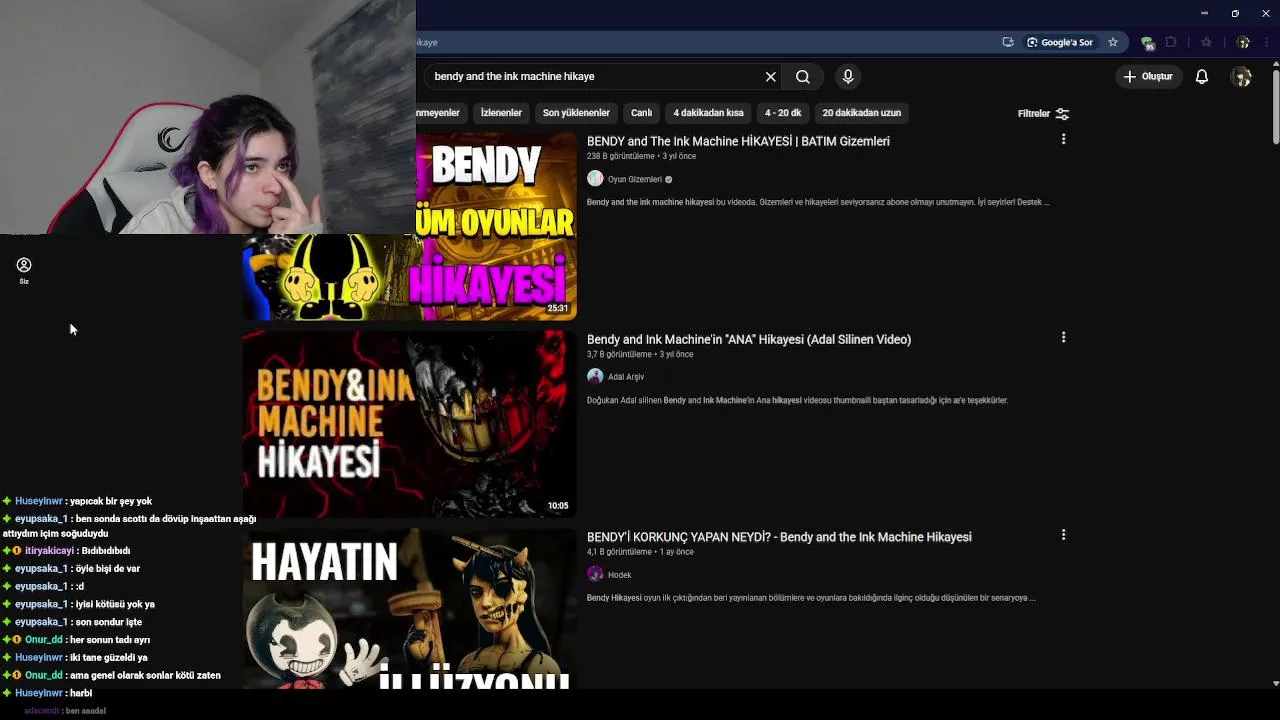Go to Oyun Gizemleri channel
Screen dimensions: 1280x720
tap(635, 179)
